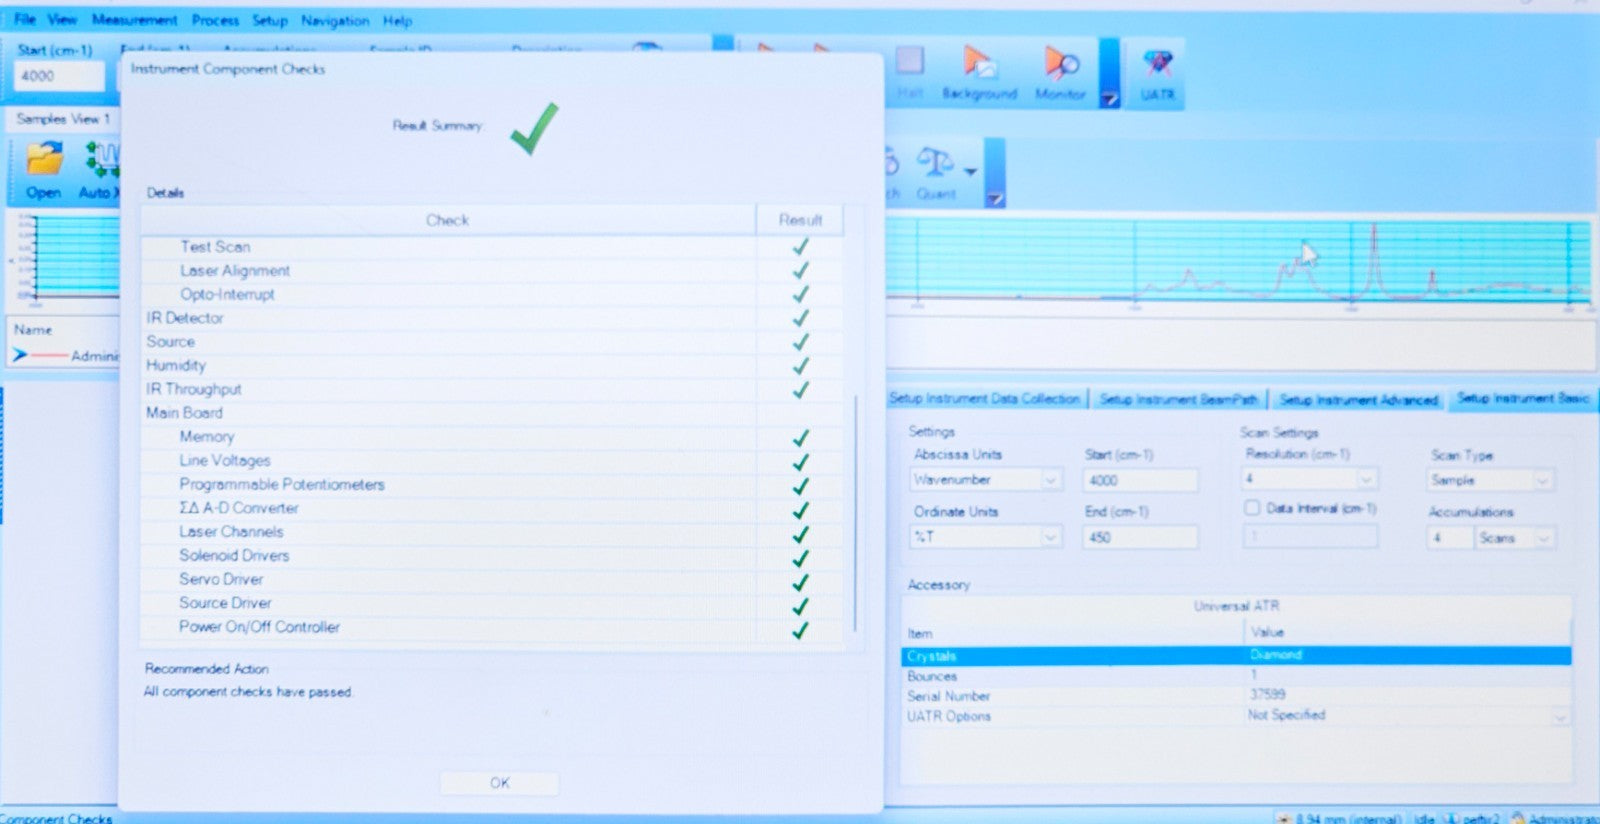Image resolution: width=1600 pixels, height=824 pixels.
Task: Select the IR Throughput check row
Action: (492, 389)
